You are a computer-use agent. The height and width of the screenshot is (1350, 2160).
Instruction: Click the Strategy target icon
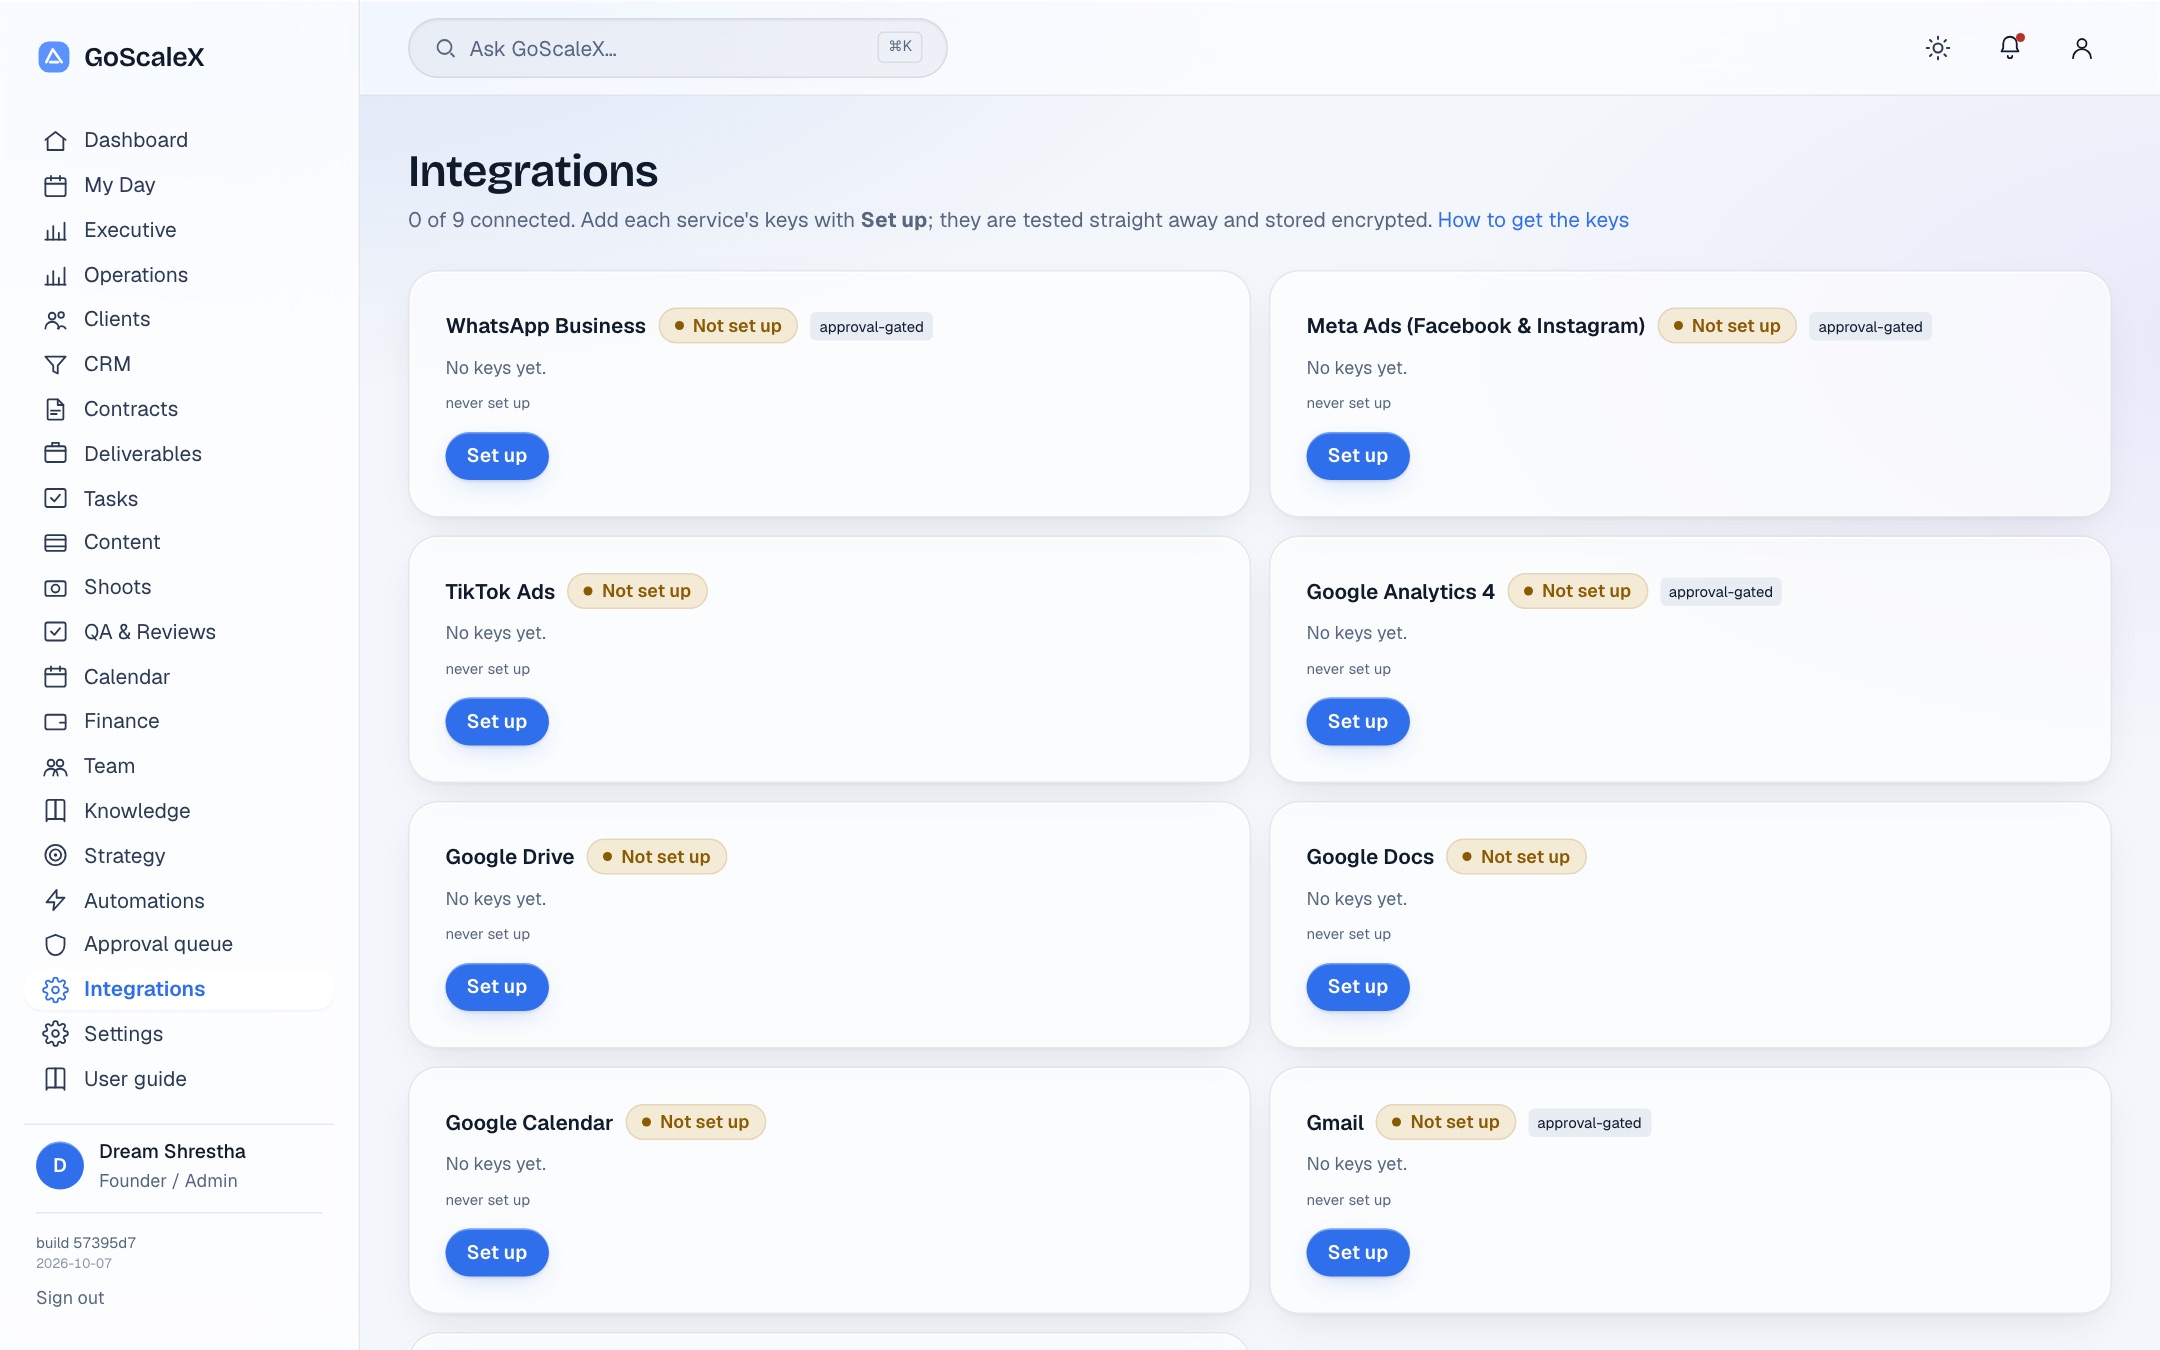click(56, 856)
